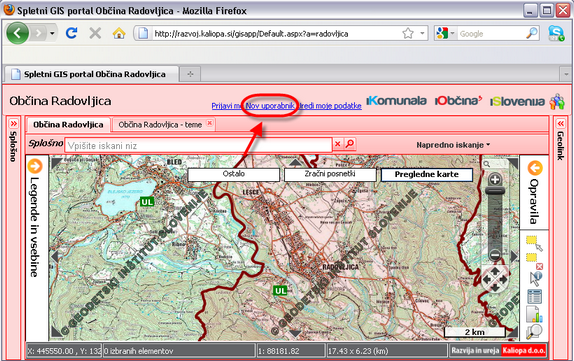
Task: Select the Pregledne karte base map
Action: point(426,175)
